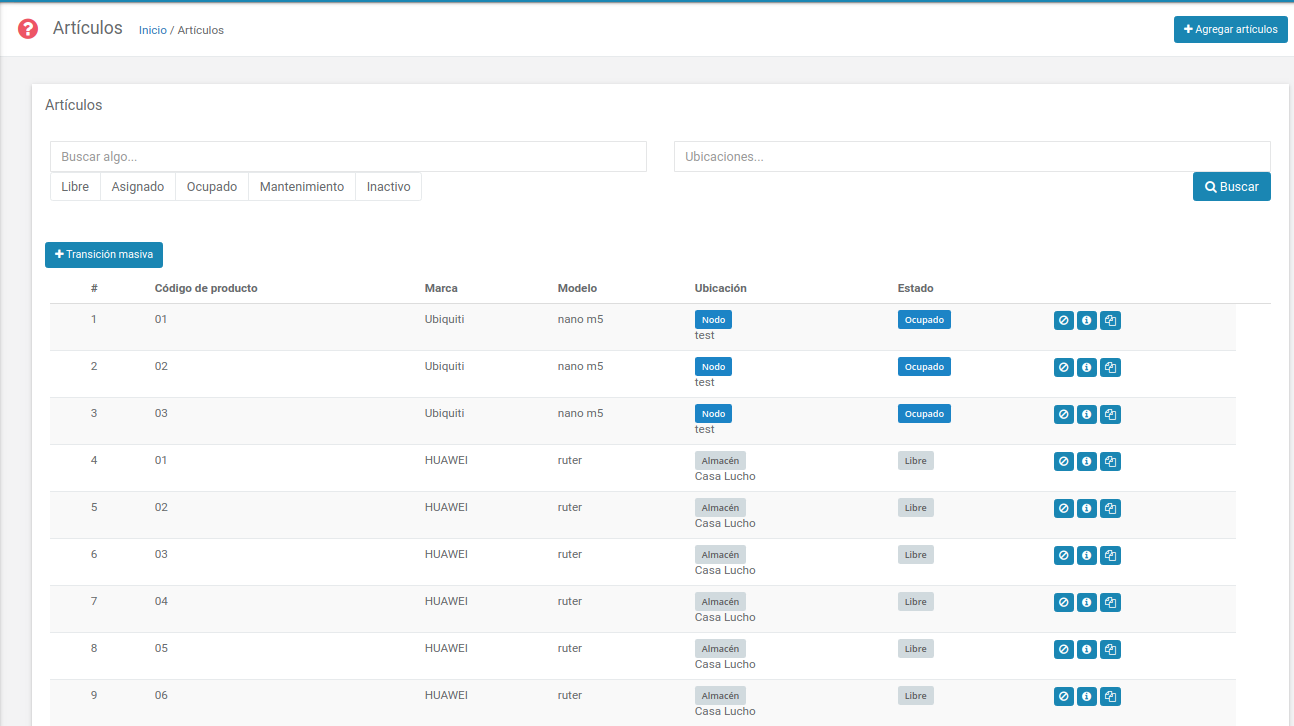Click the disable icon in row 9
This screenshot has width=1294, height=726.
[x=1064, y=697]
